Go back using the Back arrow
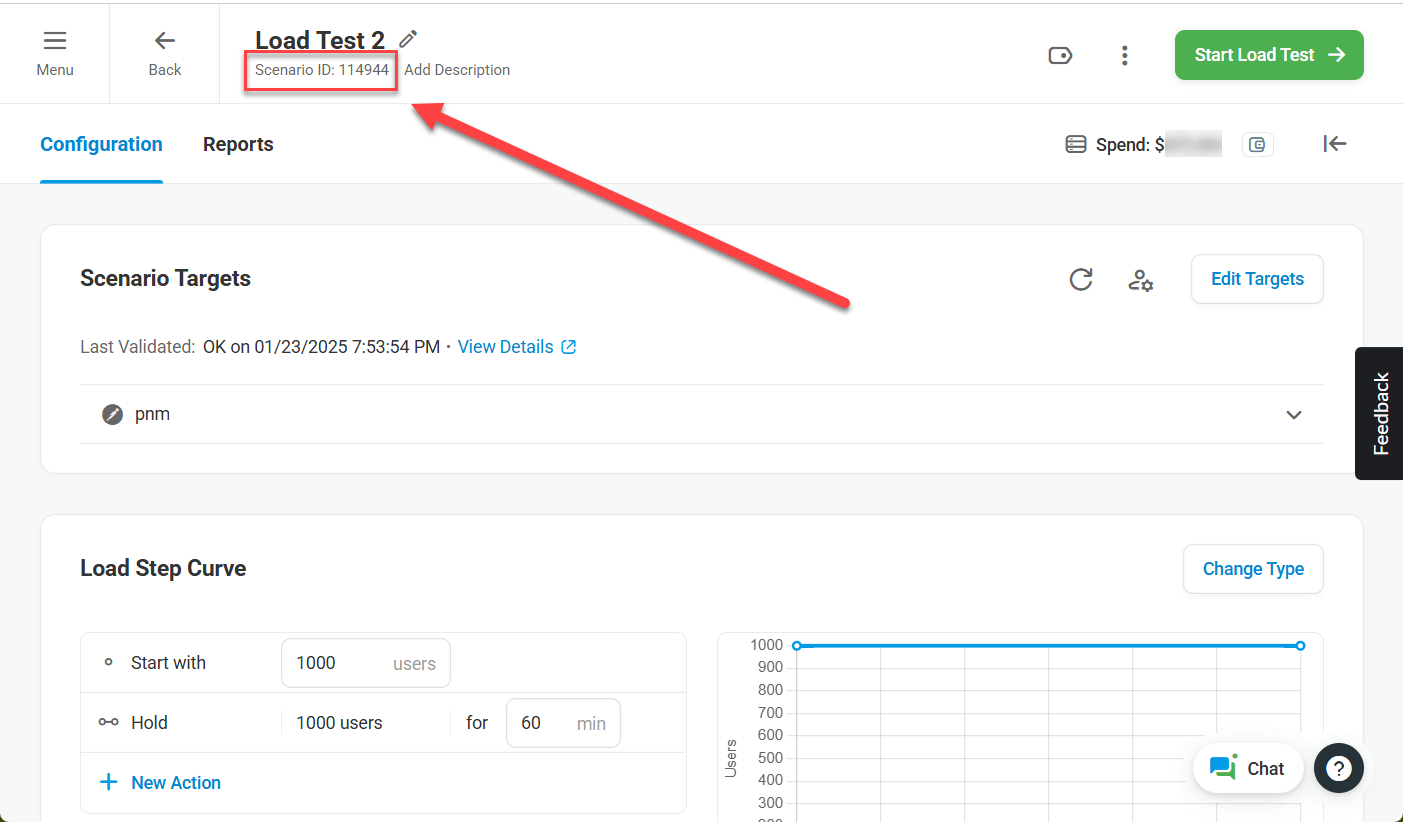This screenshot has height=822, width=1403. tap(165, 53)
